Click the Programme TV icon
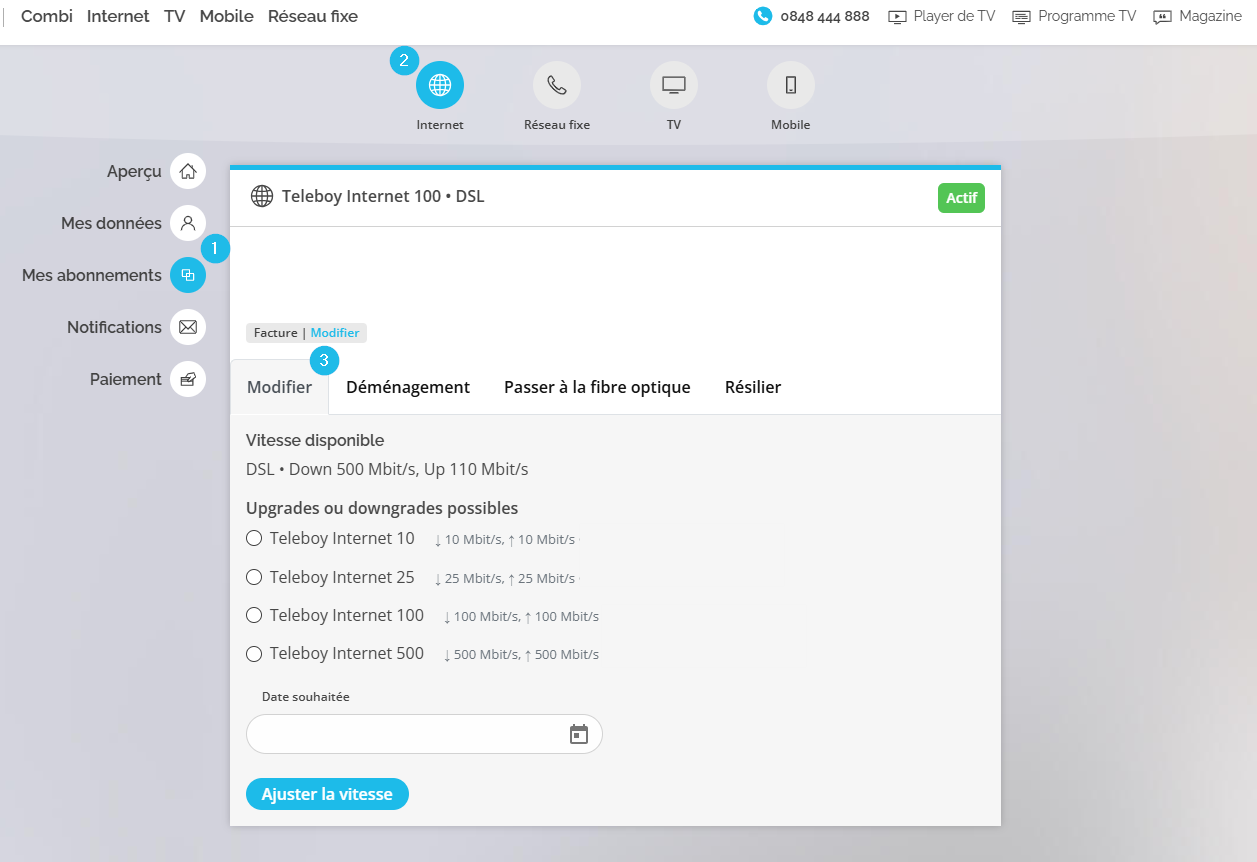 [1021, 17]
